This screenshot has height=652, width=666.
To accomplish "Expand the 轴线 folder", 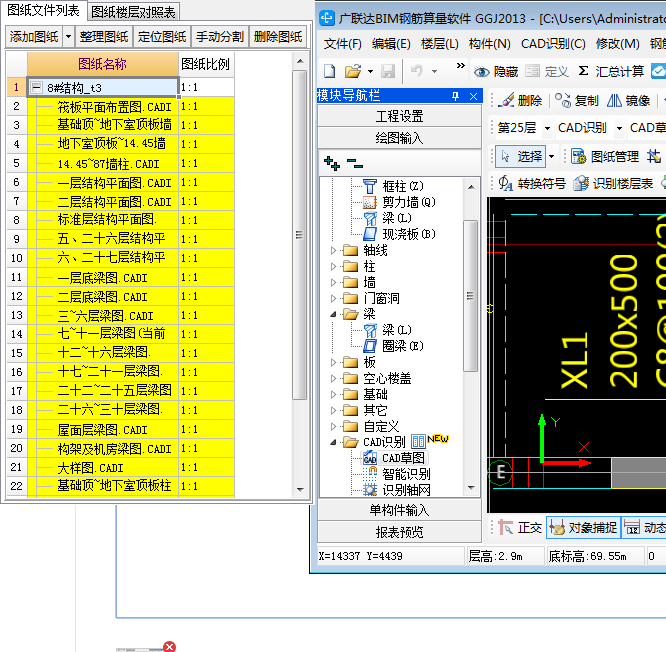I will [x=333, y=251].
